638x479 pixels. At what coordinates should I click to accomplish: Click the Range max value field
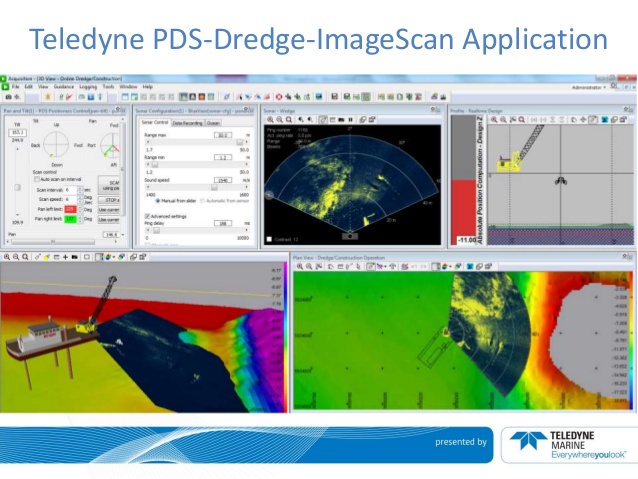pos(223,135)
